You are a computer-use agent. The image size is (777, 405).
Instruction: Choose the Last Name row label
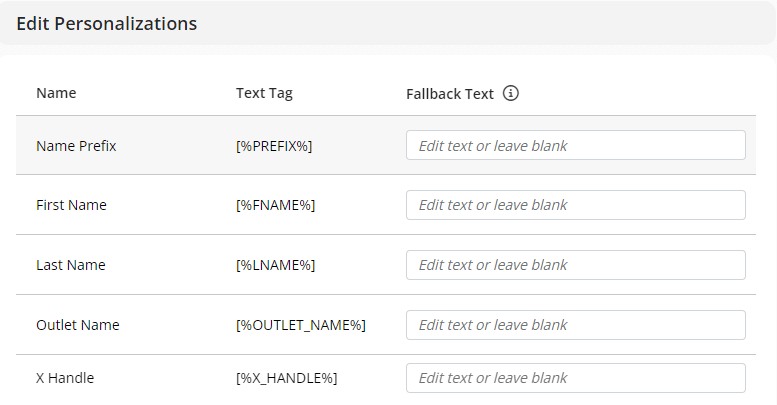tap(70, 265)
